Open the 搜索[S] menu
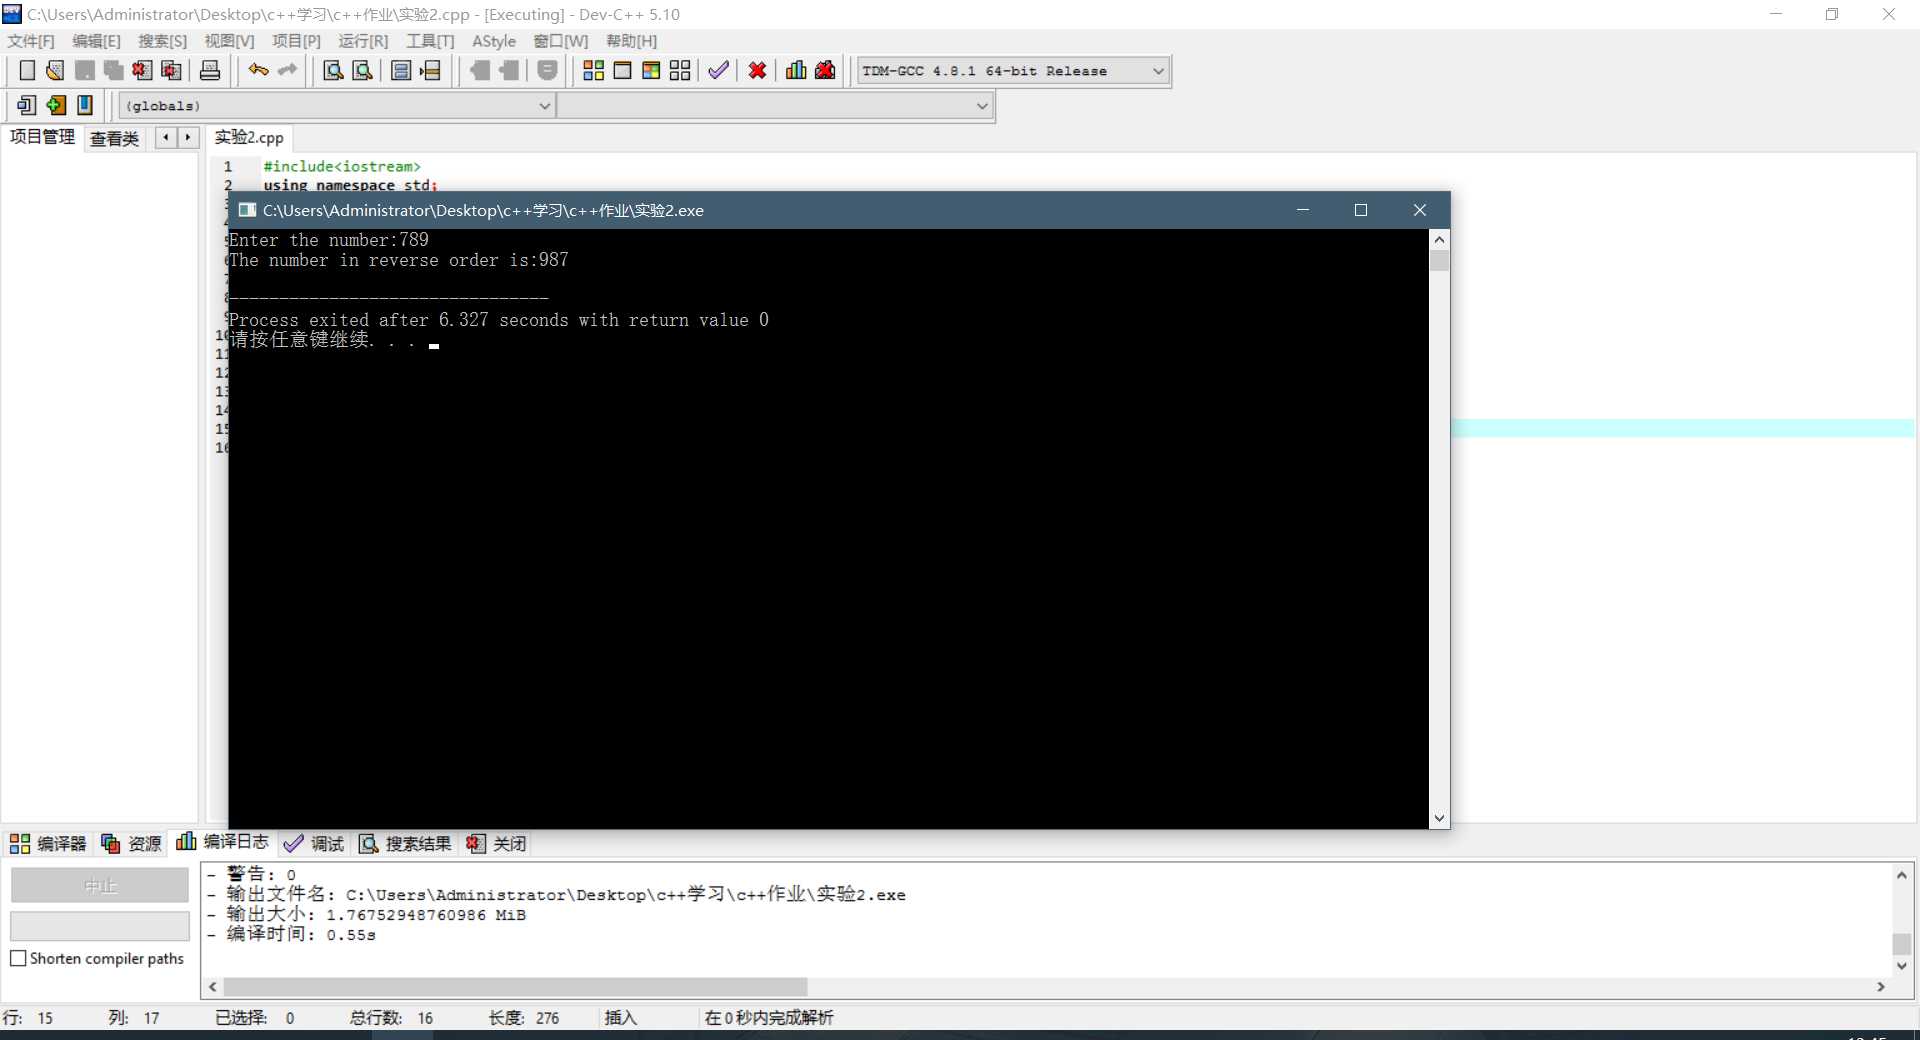1920x1040 pixels. 162,41
